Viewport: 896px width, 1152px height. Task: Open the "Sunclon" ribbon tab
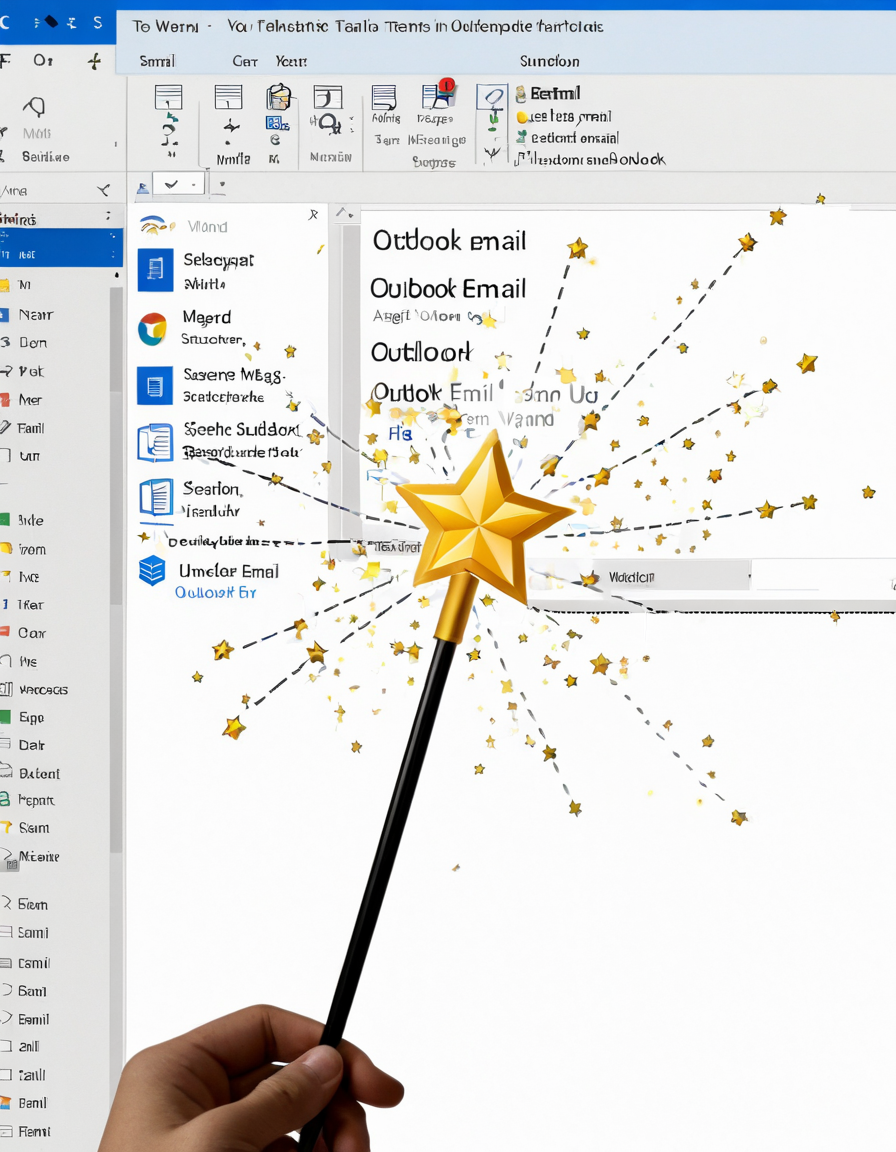(x=549, y=61)
